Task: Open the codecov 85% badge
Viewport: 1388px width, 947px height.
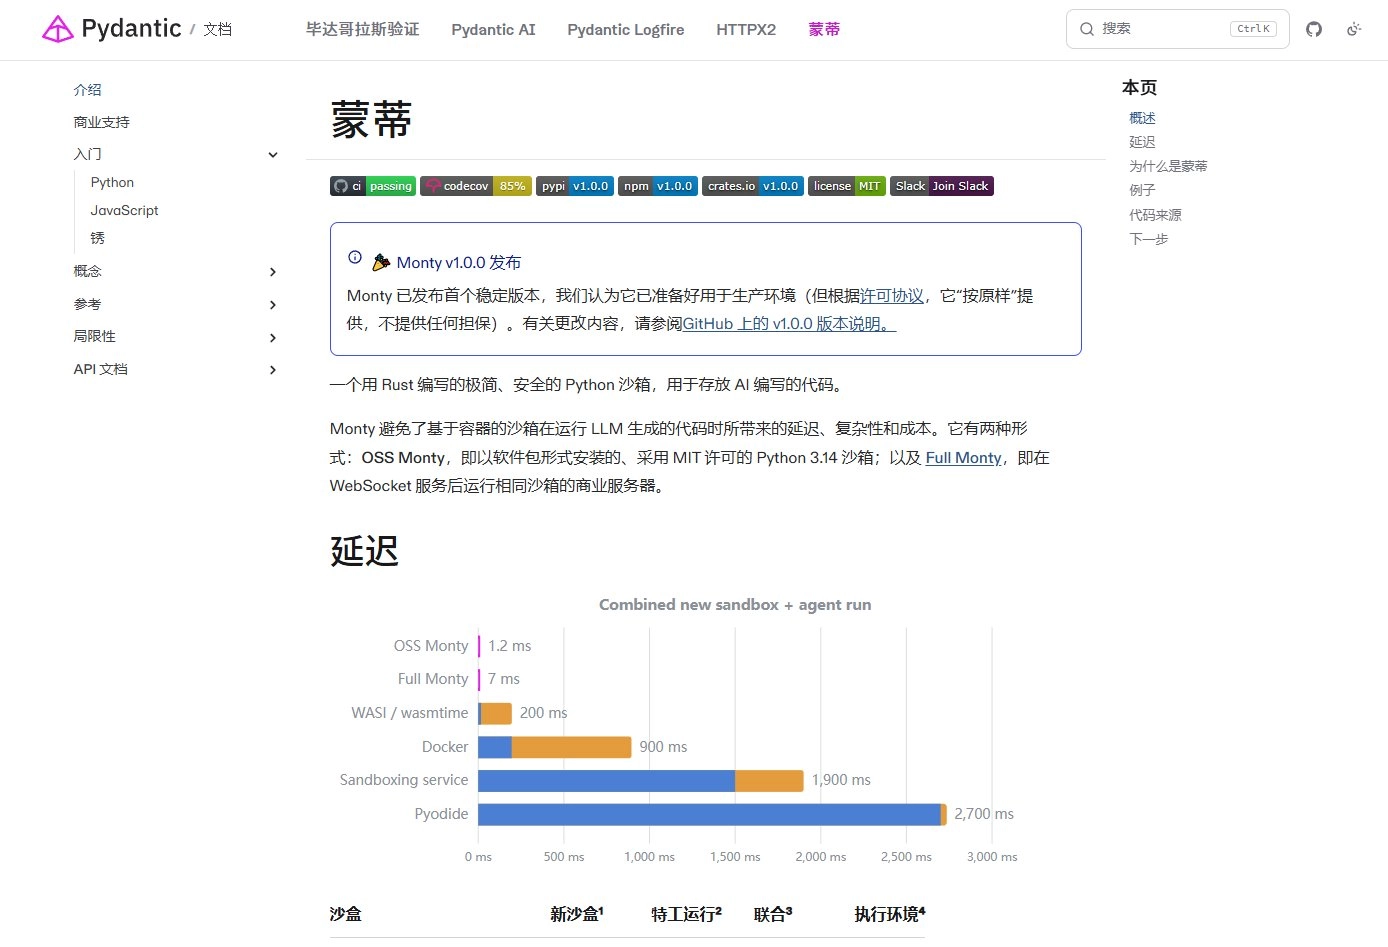Action: pyautogui.click(x=476, y=186)
